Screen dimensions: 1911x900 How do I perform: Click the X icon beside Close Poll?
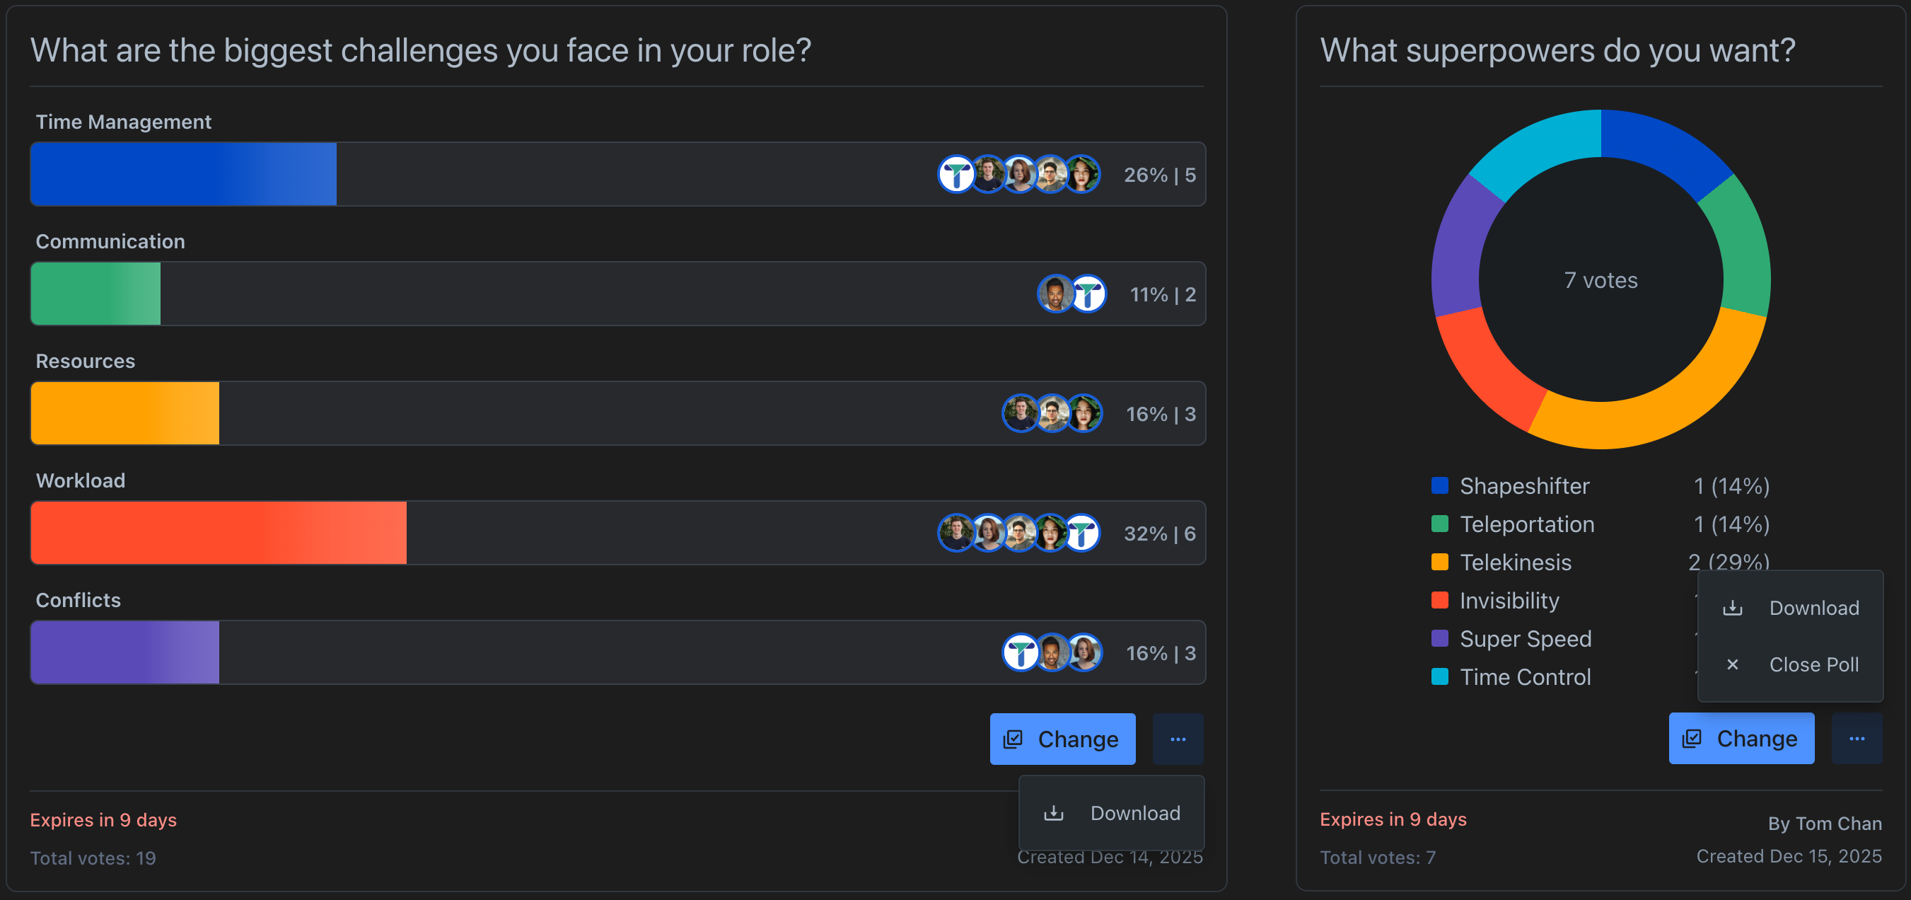(1731, 664)
